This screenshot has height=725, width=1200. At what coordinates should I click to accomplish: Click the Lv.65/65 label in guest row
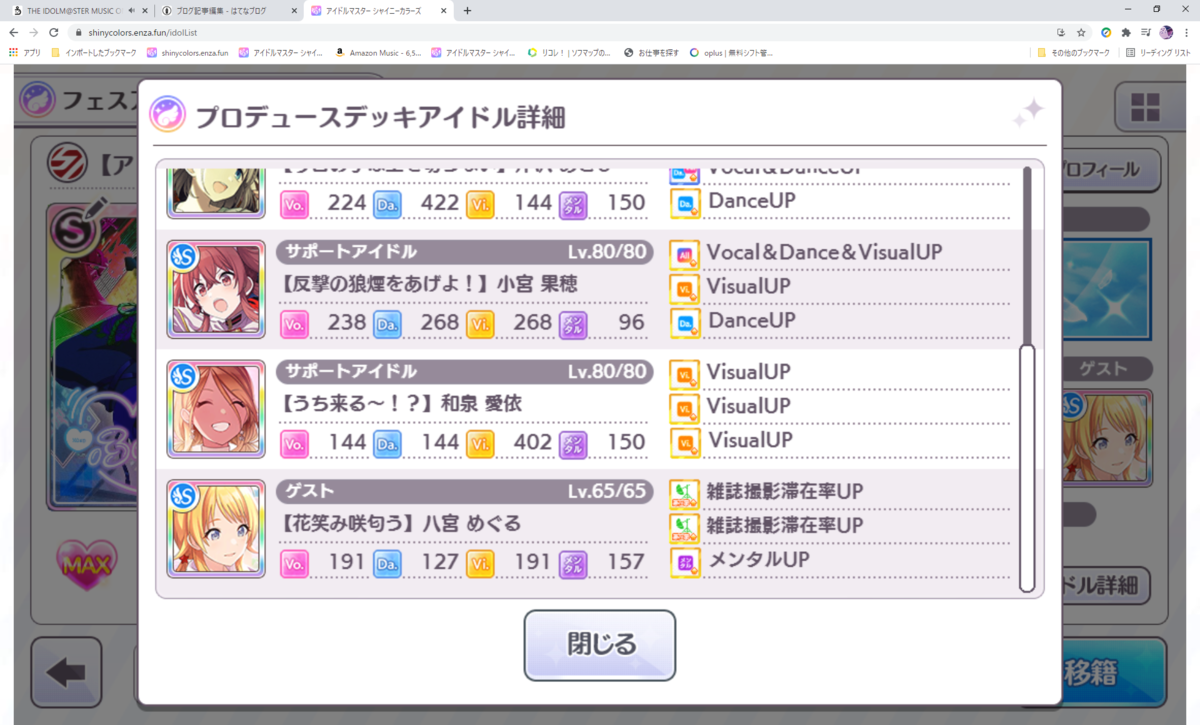607,492
